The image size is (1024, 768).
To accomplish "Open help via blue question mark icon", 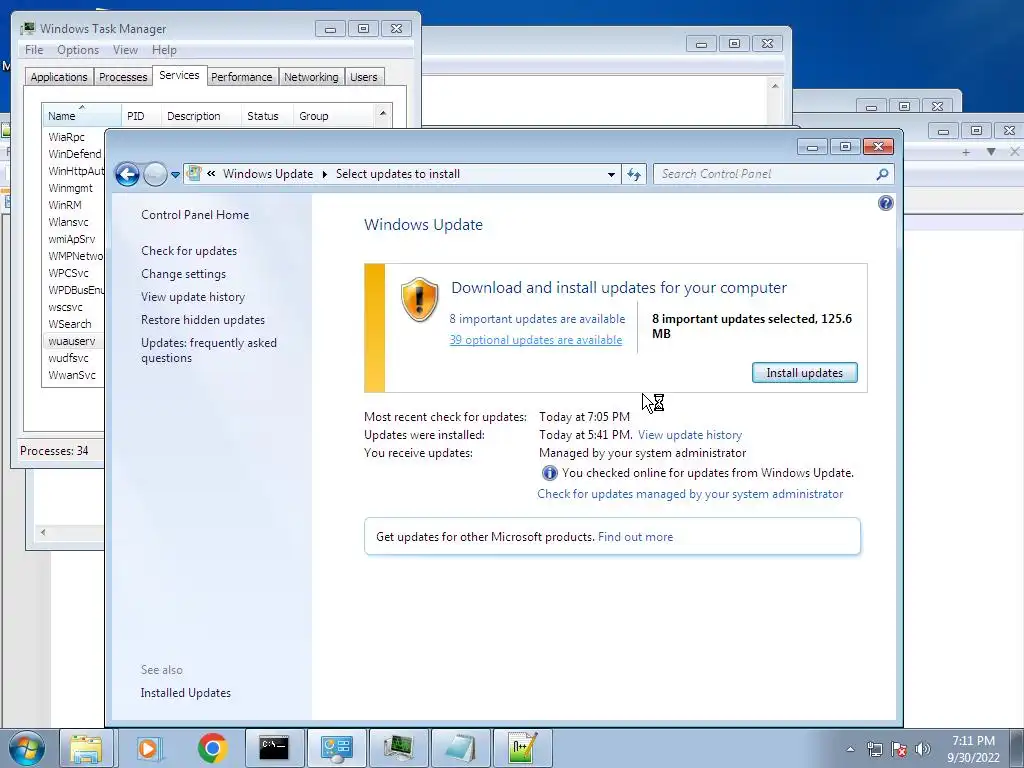I will point(886,203).
